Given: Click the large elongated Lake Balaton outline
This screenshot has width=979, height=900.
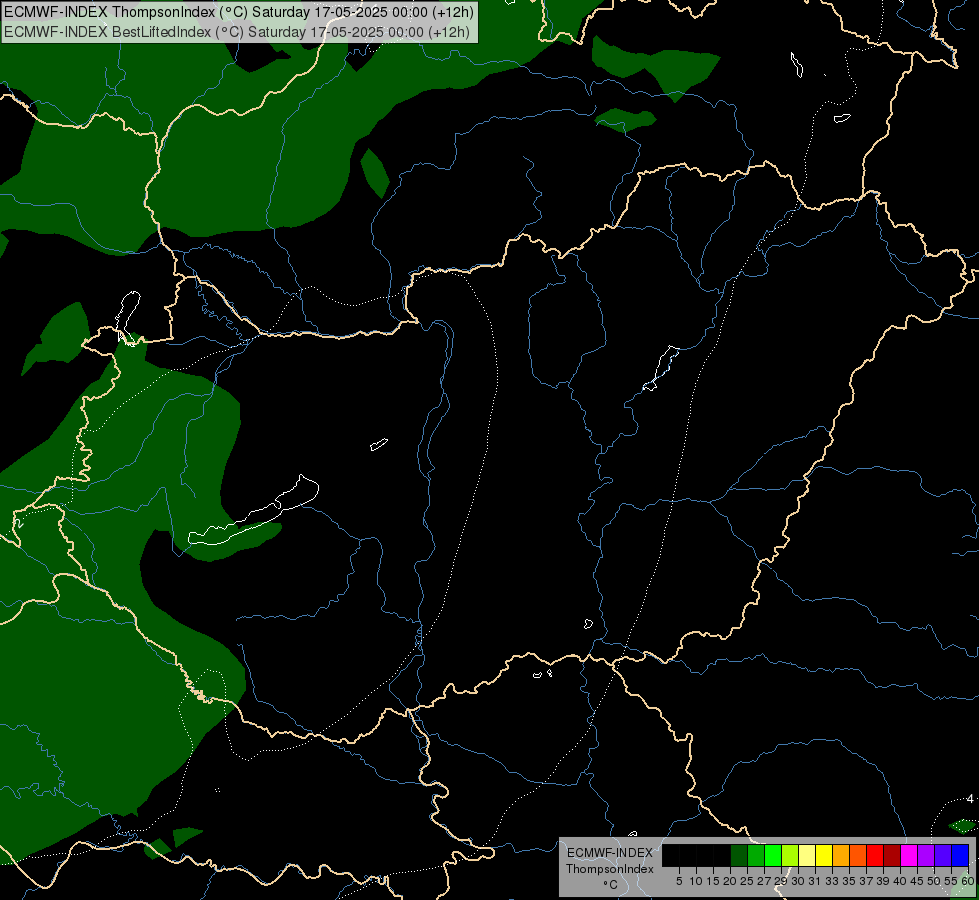Looking at the screenshot, I should point(253,511).
